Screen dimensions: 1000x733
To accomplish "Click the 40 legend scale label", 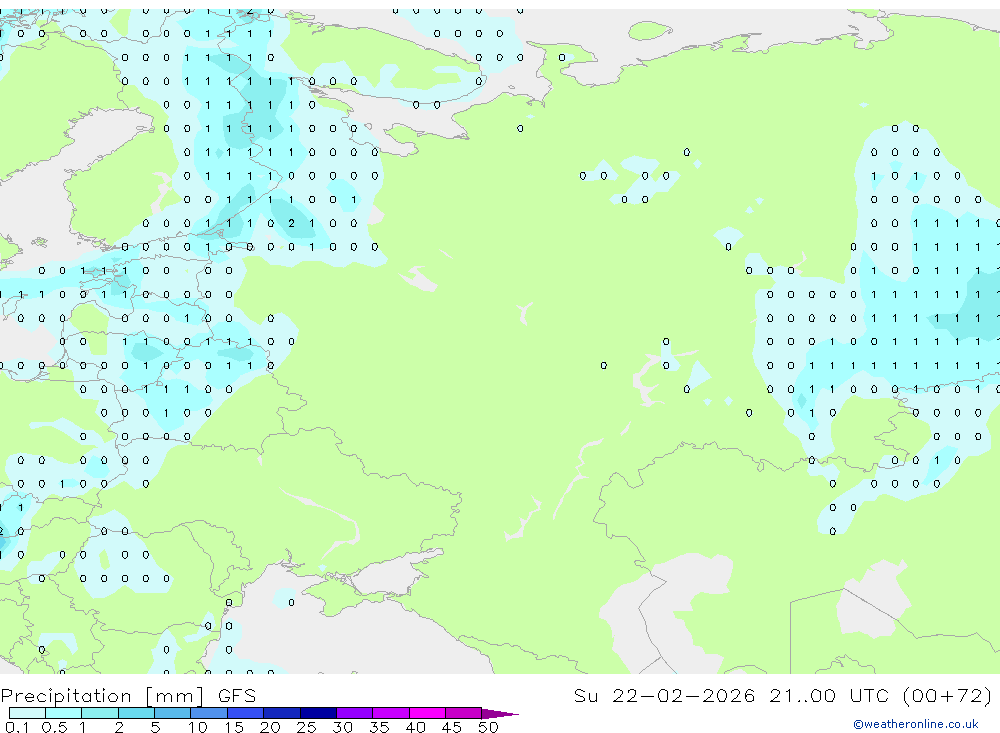I will click(x=415, y=727).
